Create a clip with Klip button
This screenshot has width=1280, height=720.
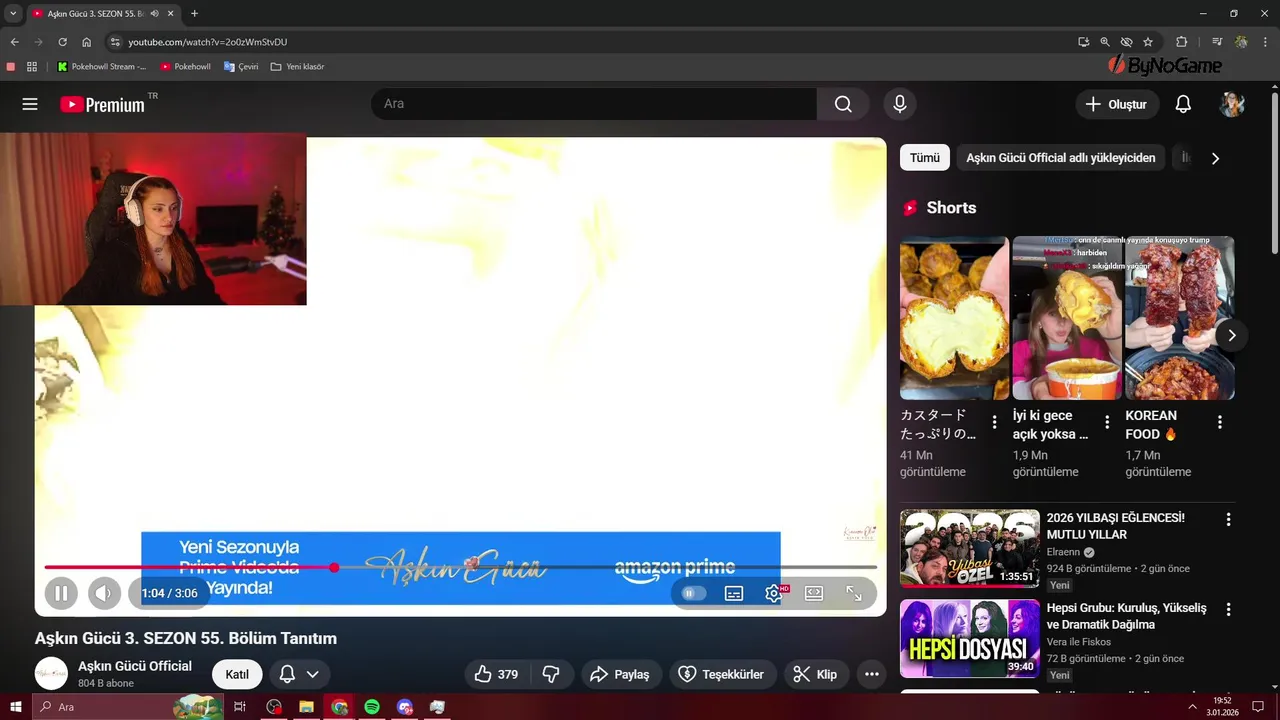[x=815, y=674]
